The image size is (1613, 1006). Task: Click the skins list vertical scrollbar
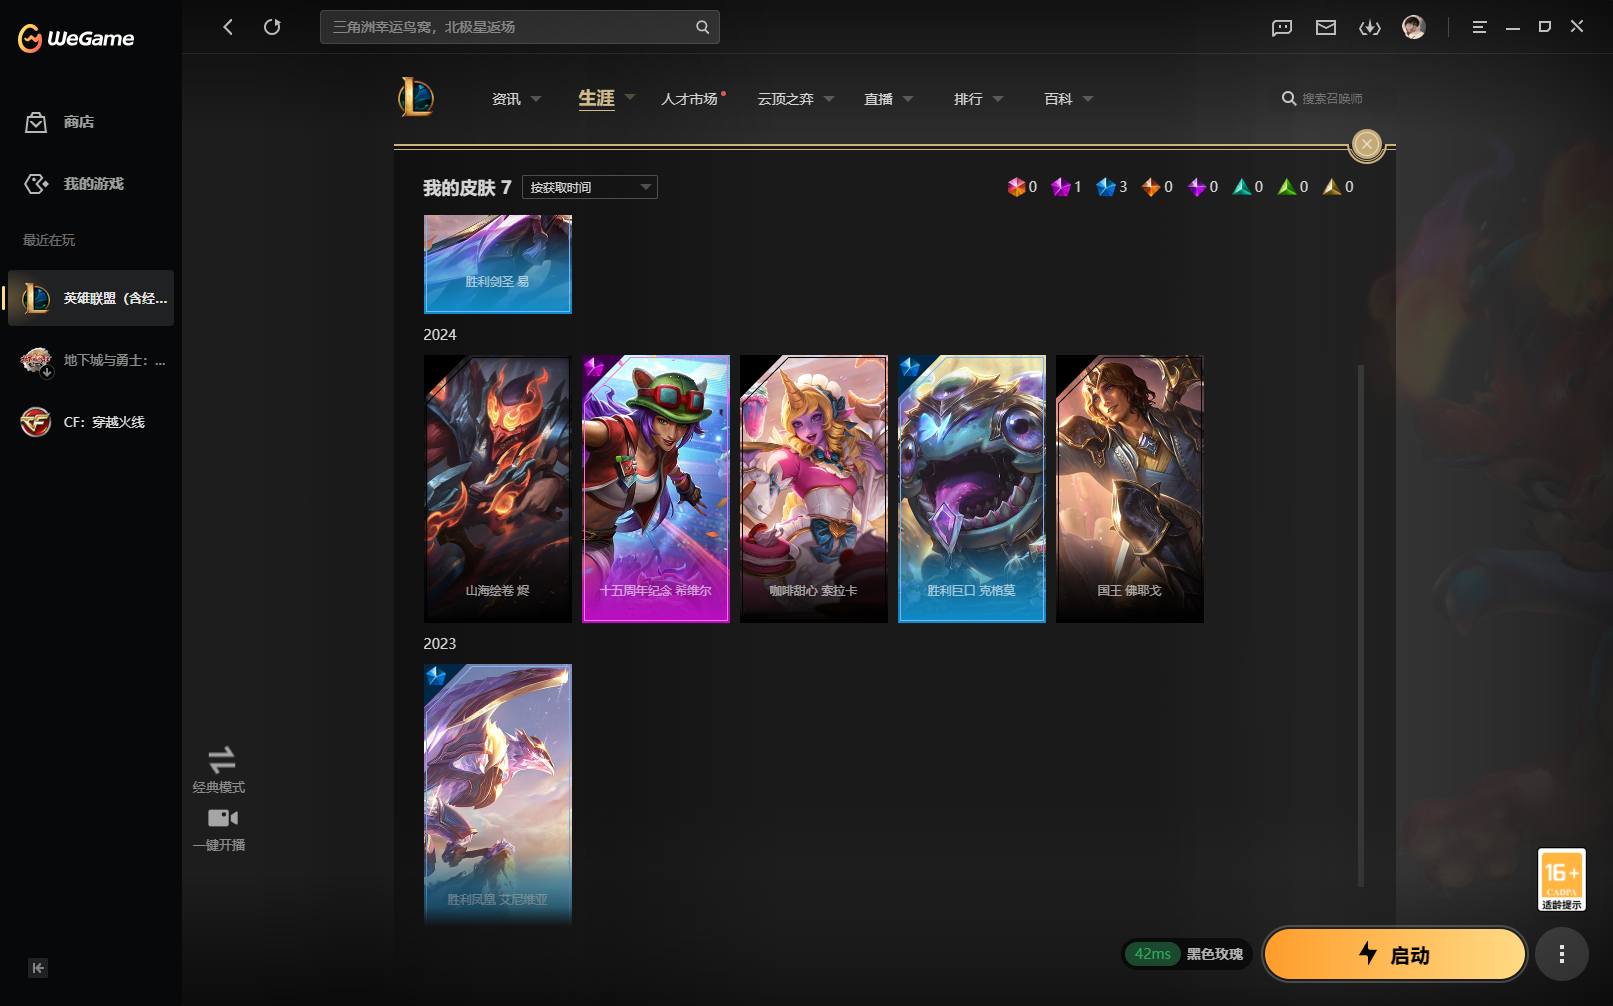coord(1360,625)
